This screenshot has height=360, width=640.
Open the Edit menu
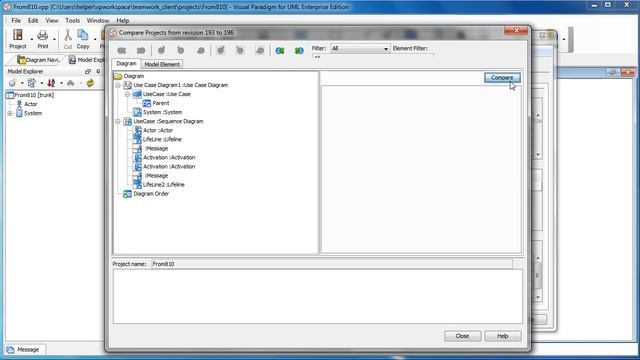[x=33, y=20]
